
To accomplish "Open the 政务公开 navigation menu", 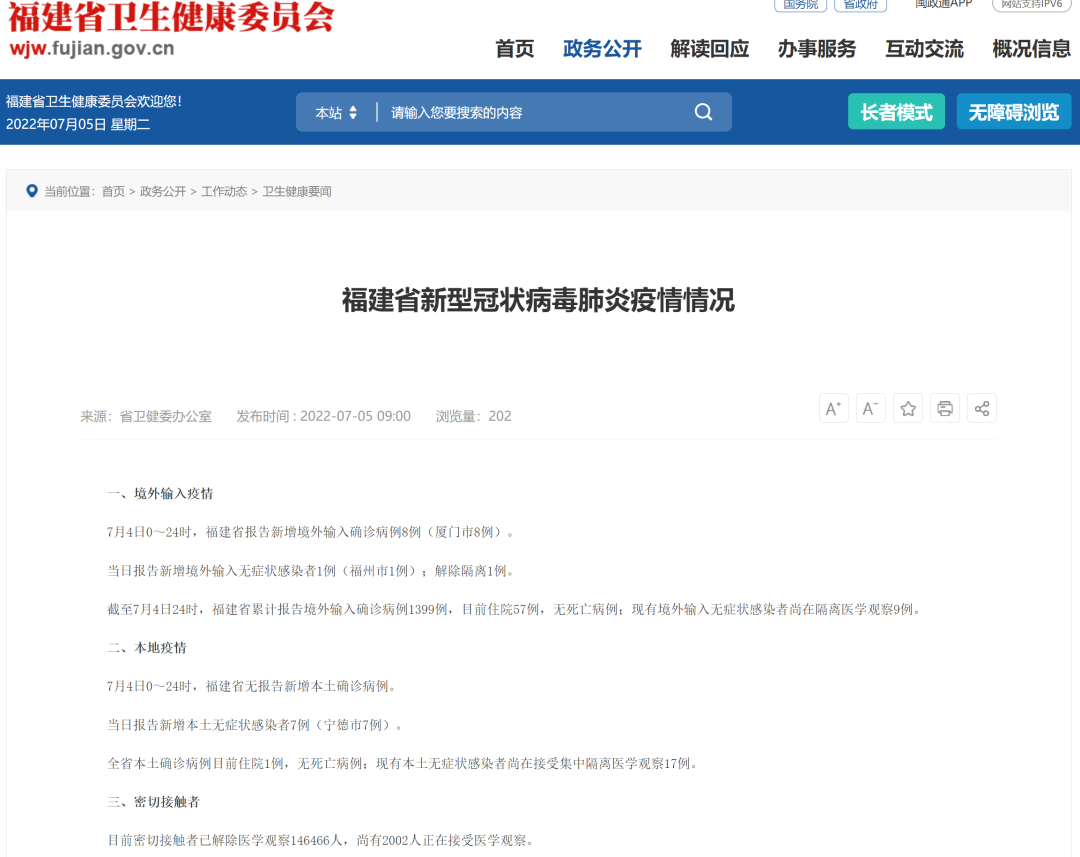I will (x=602, y=49).
